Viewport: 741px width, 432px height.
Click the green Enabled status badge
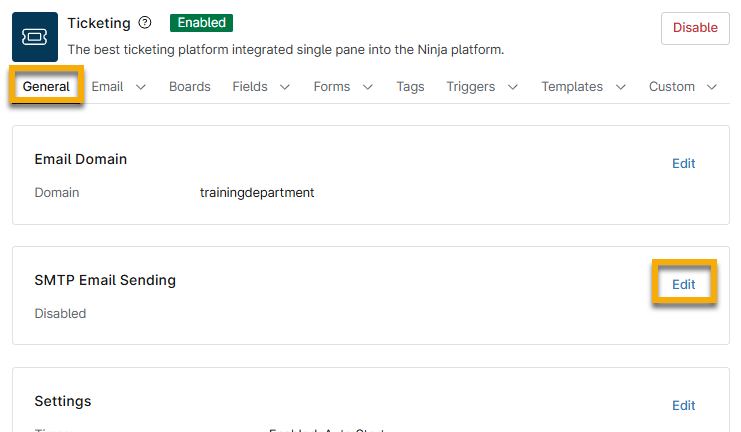coord(201,23)
